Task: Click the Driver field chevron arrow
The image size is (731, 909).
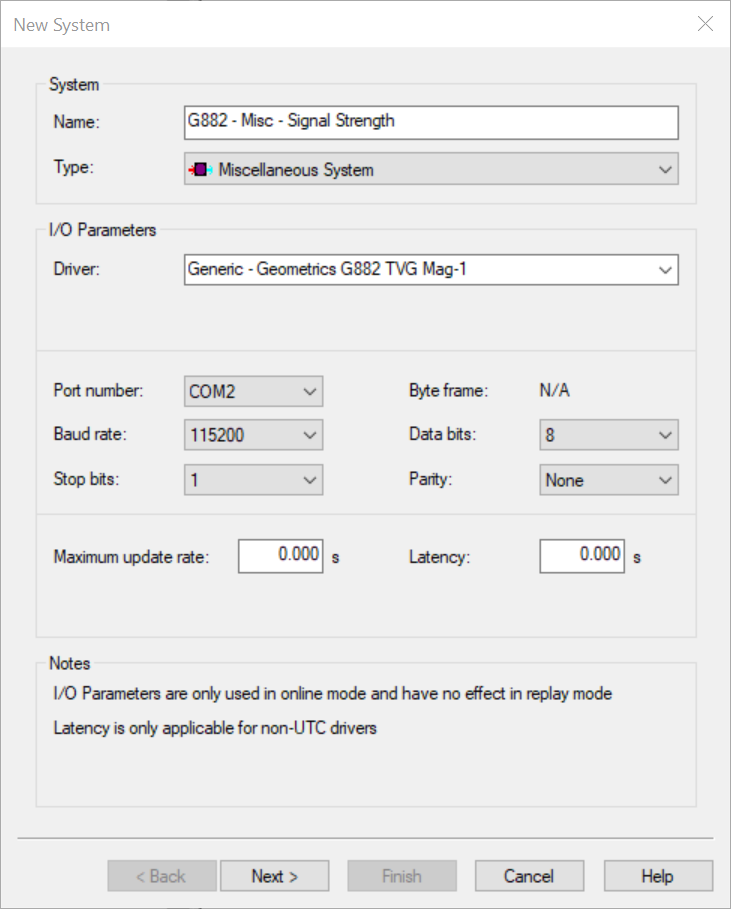Action: tap(666, 269)
